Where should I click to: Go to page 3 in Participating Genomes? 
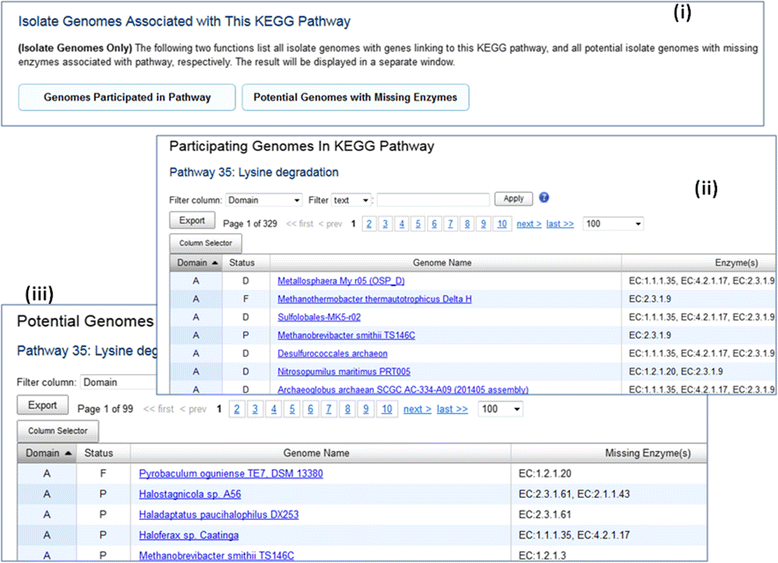click(385, 224)
